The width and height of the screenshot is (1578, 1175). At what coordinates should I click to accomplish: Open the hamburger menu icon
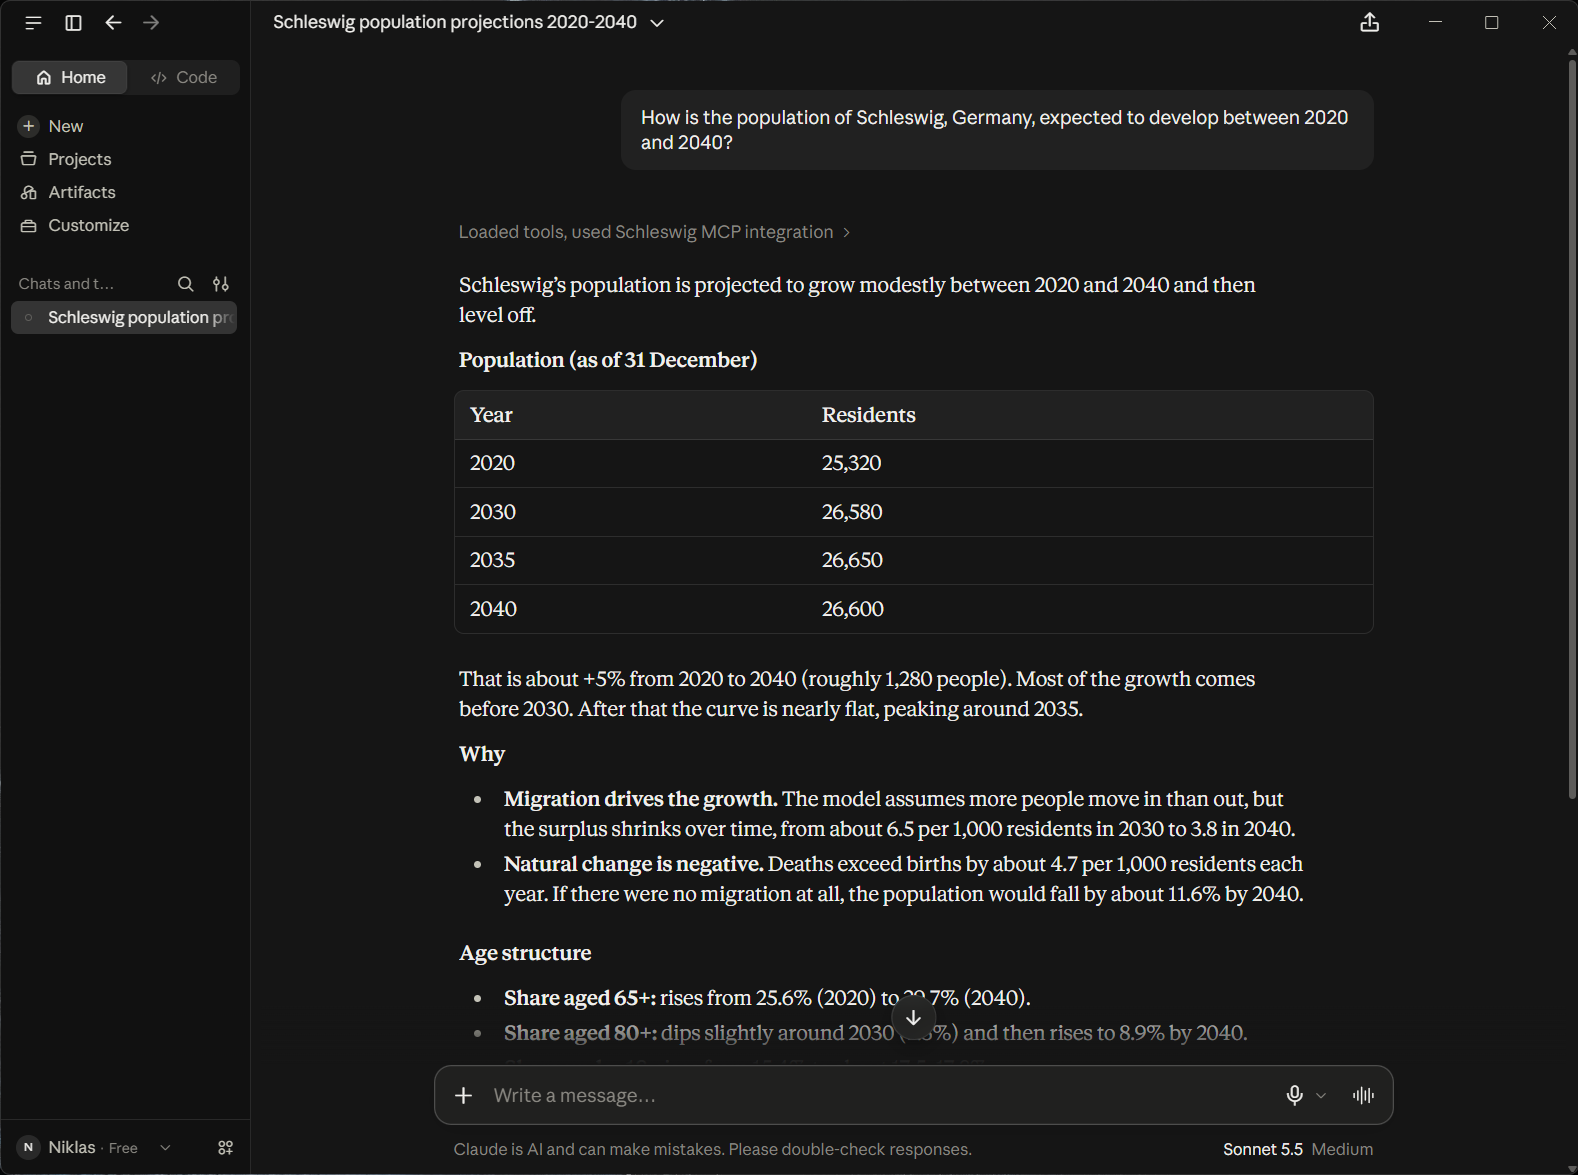tap(33, 23)
